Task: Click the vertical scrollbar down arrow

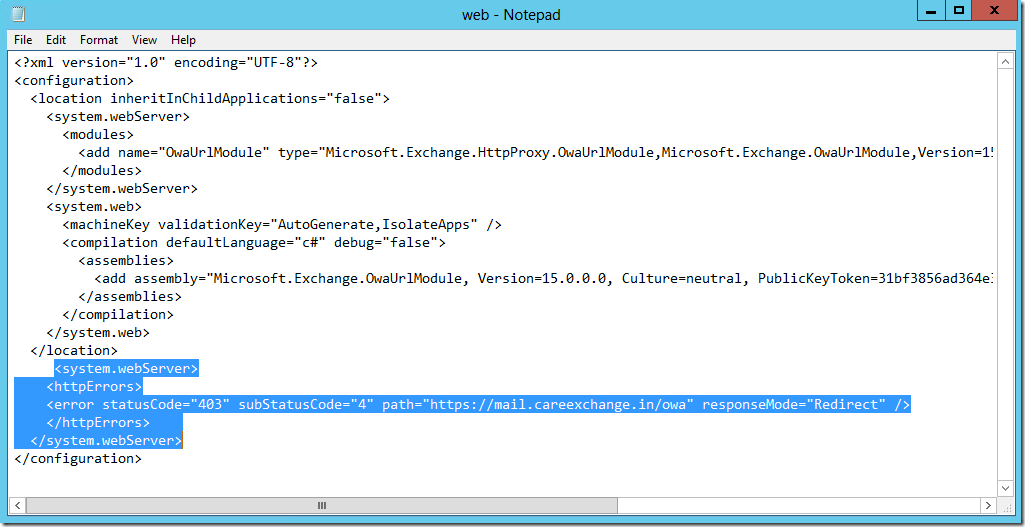Action: click(1005, 489)
